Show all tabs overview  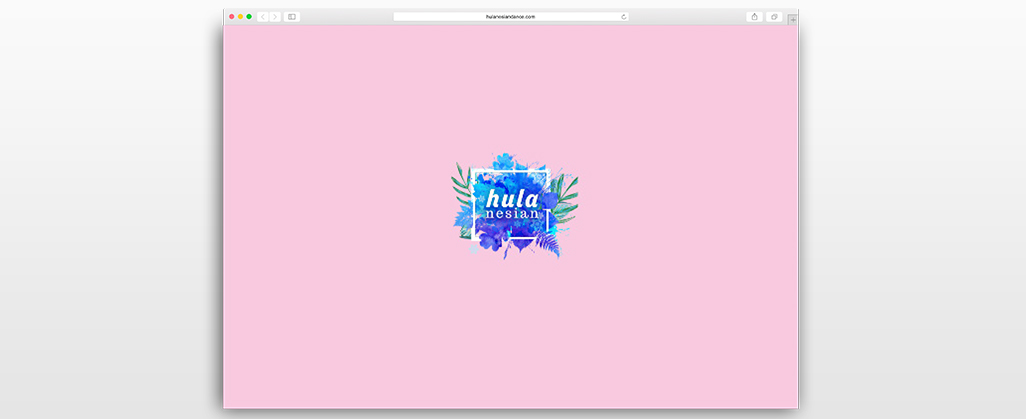pos(774,17)
